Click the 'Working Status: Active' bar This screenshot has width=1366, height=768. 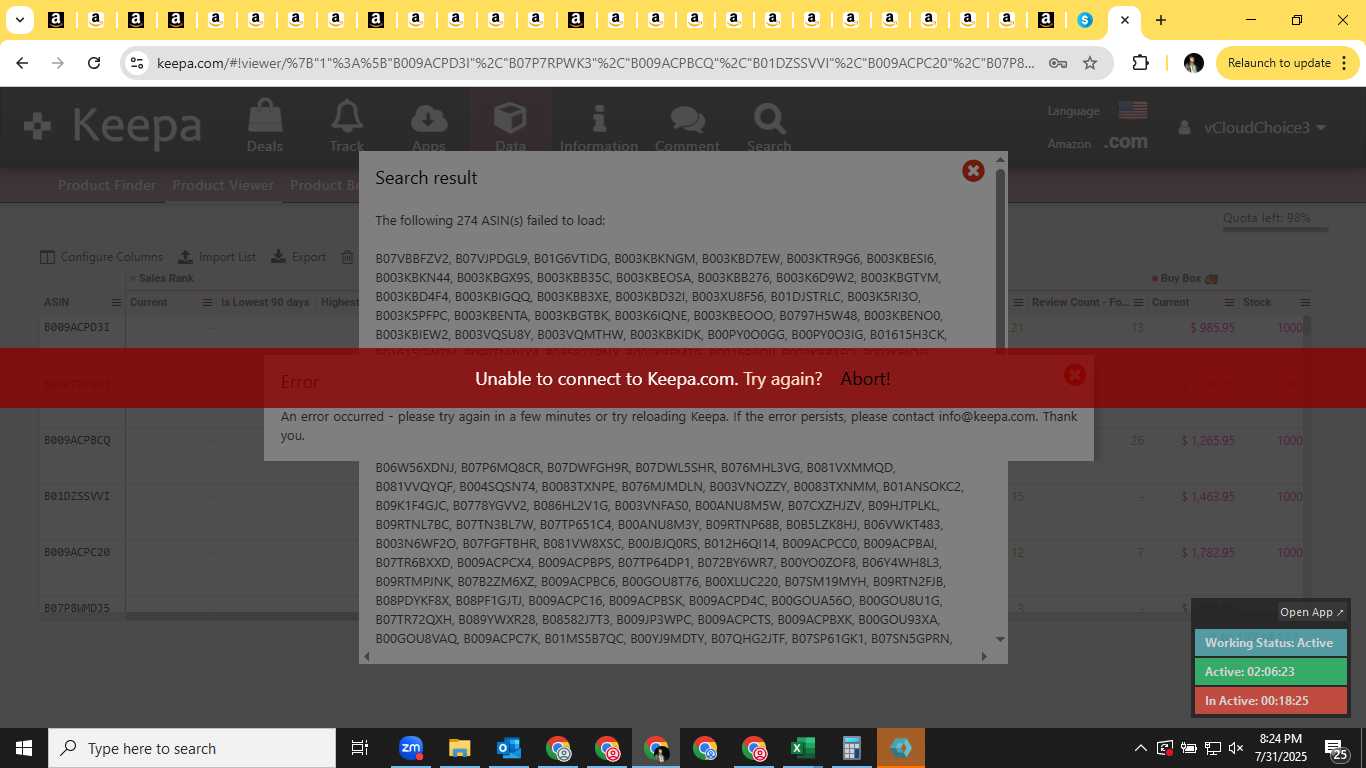(x=1271, y=643)
